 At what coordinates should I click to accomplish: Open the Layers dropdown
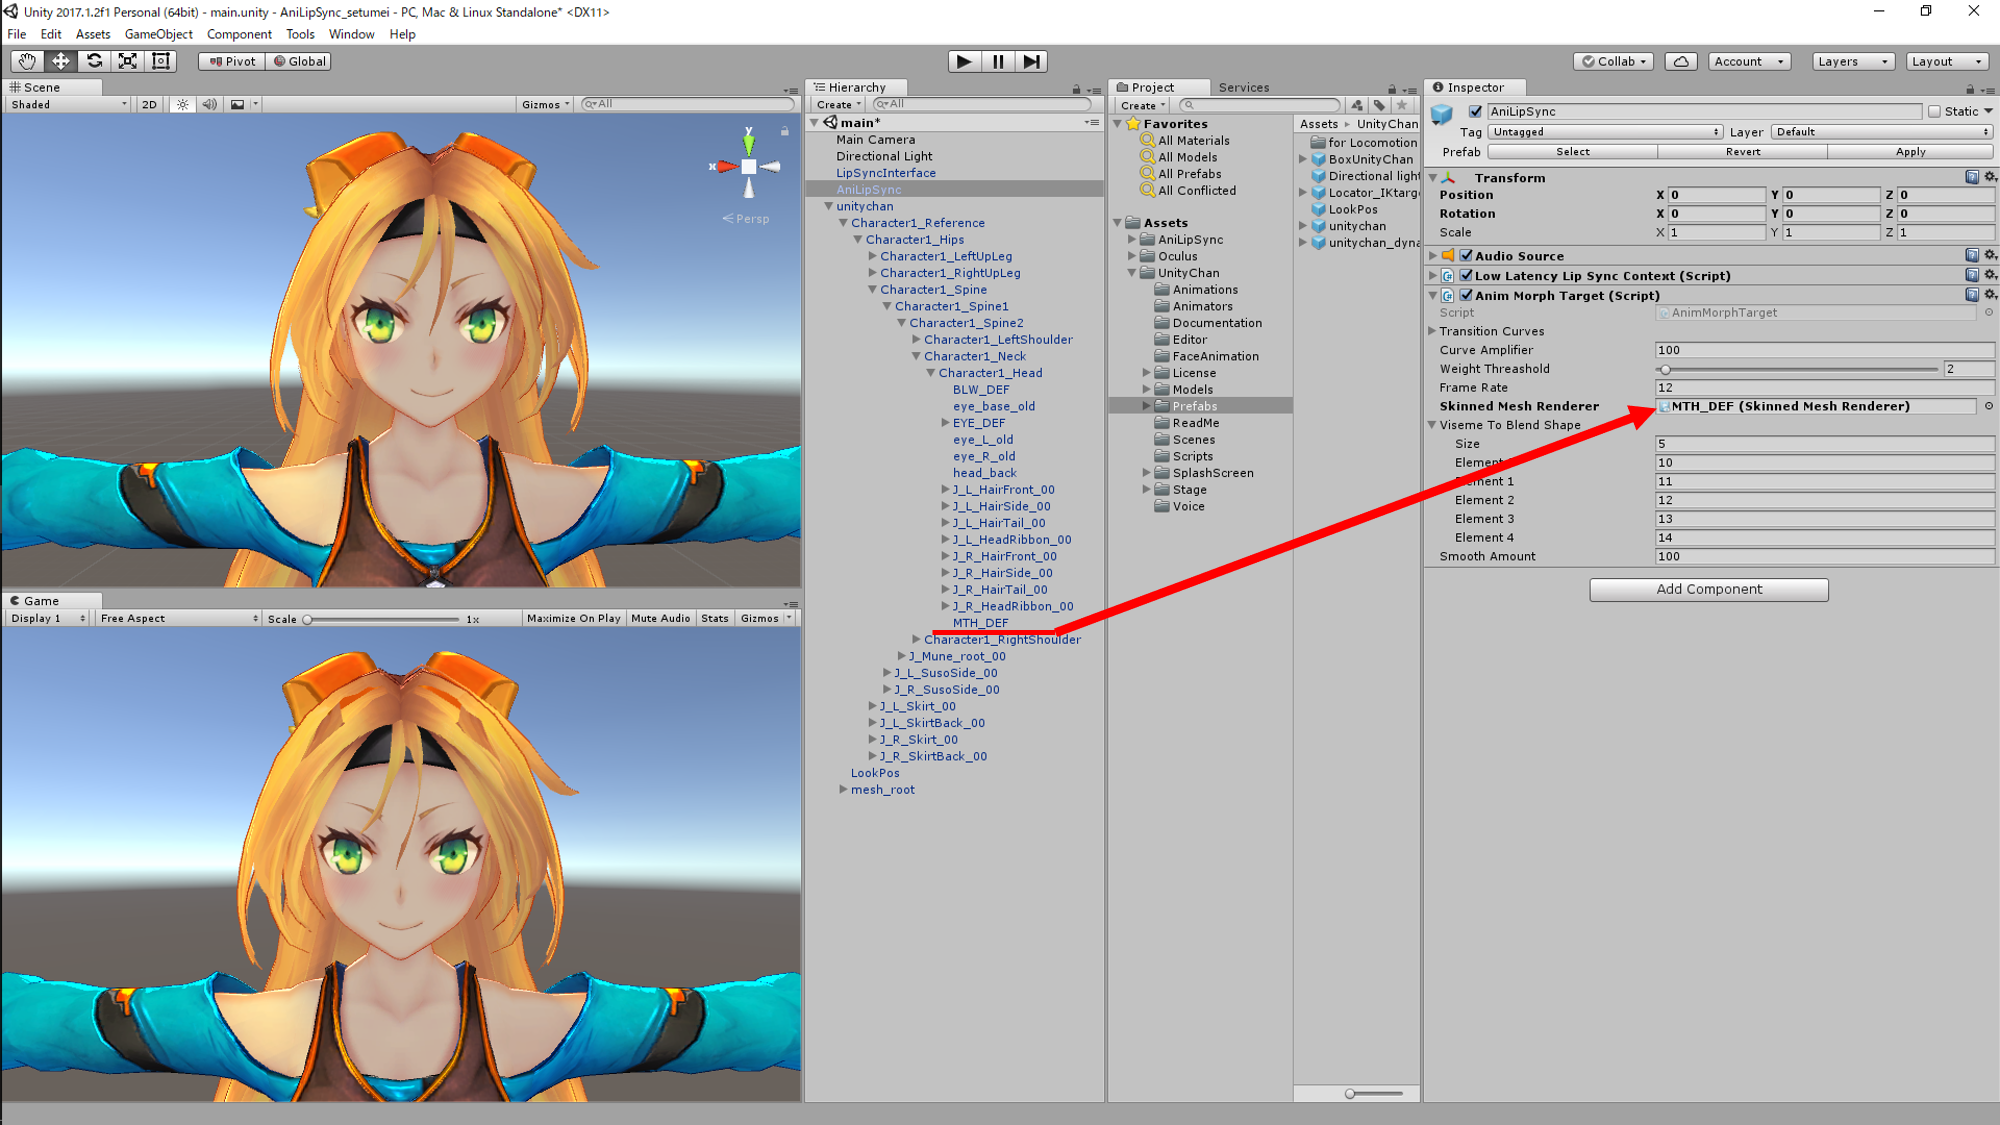pos(1852,61)
